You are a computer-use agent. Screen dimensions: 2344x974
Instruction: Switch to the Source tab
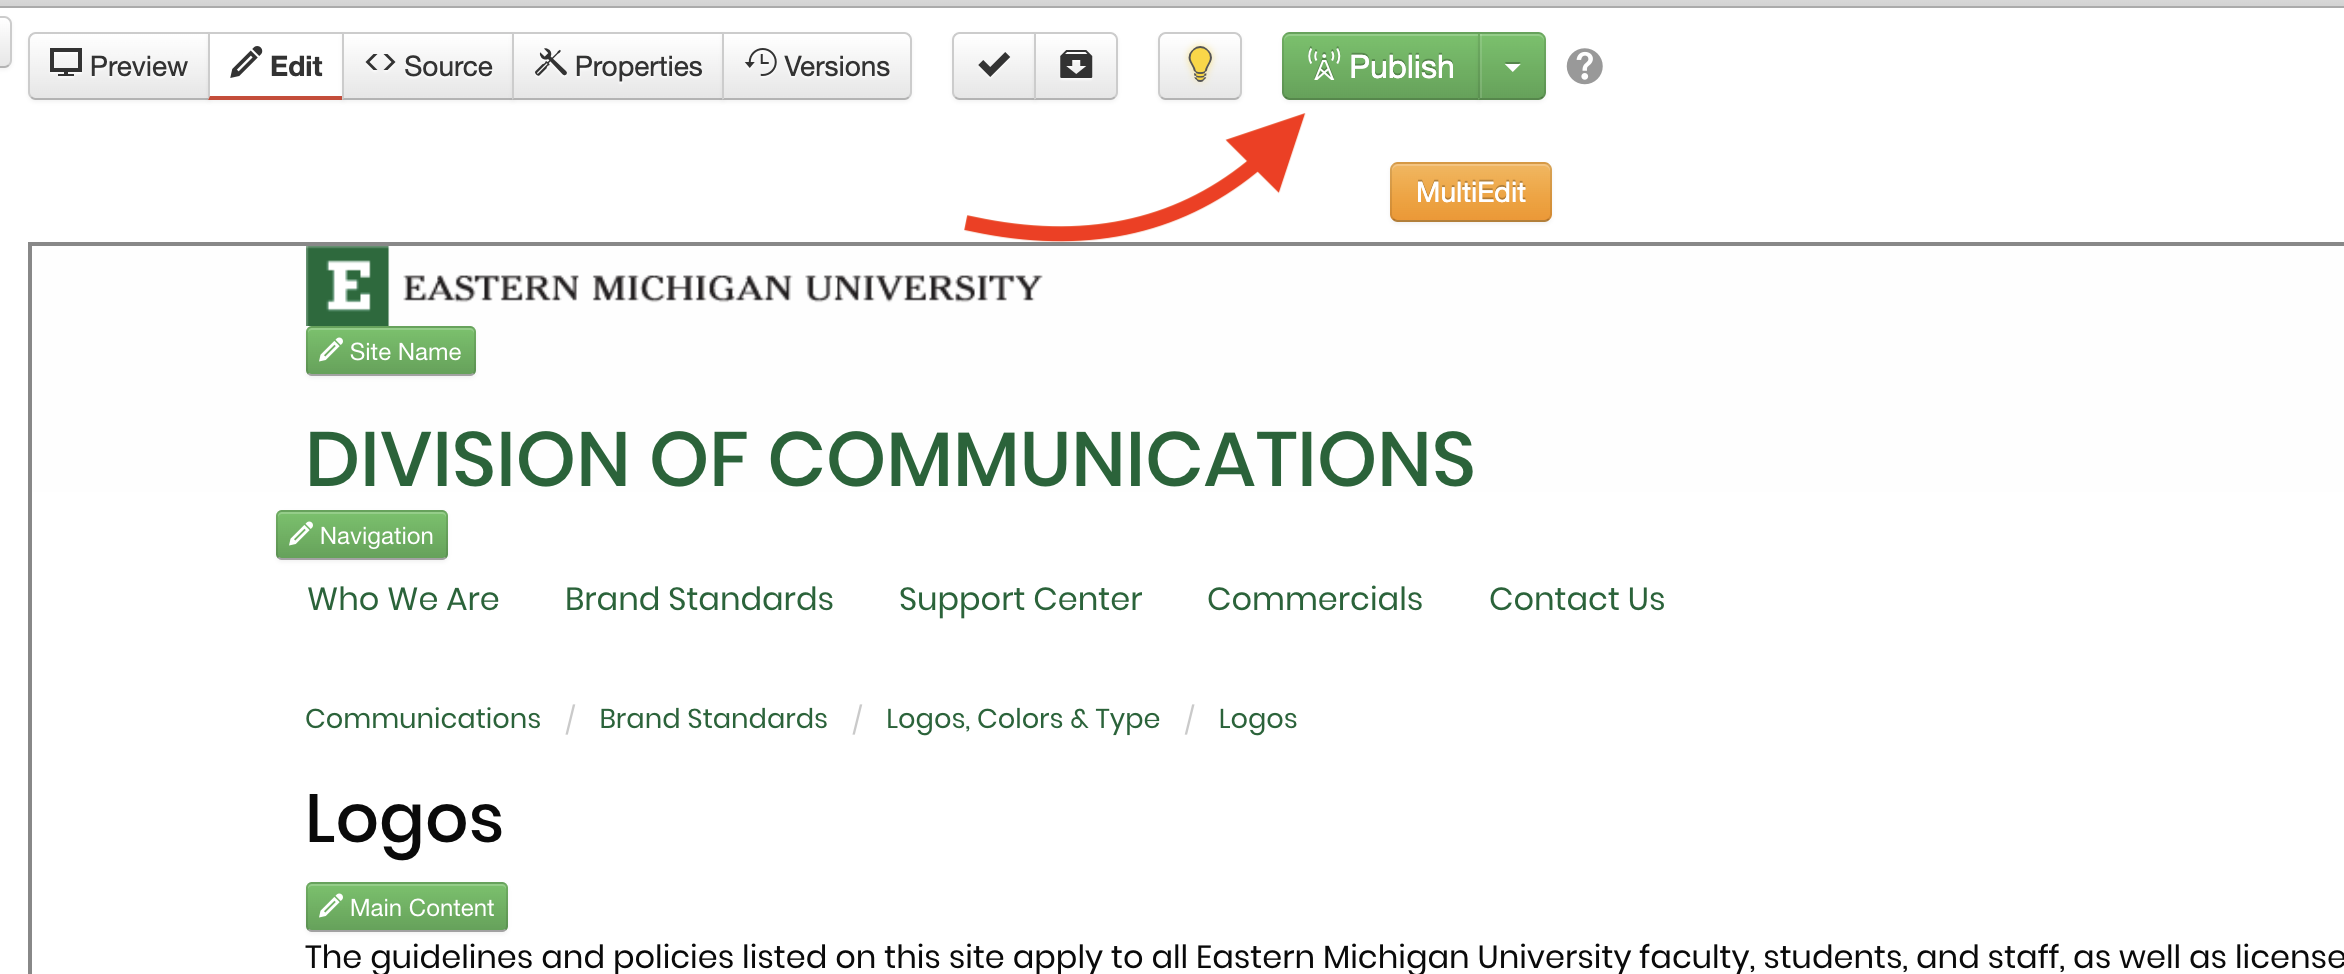428,66
